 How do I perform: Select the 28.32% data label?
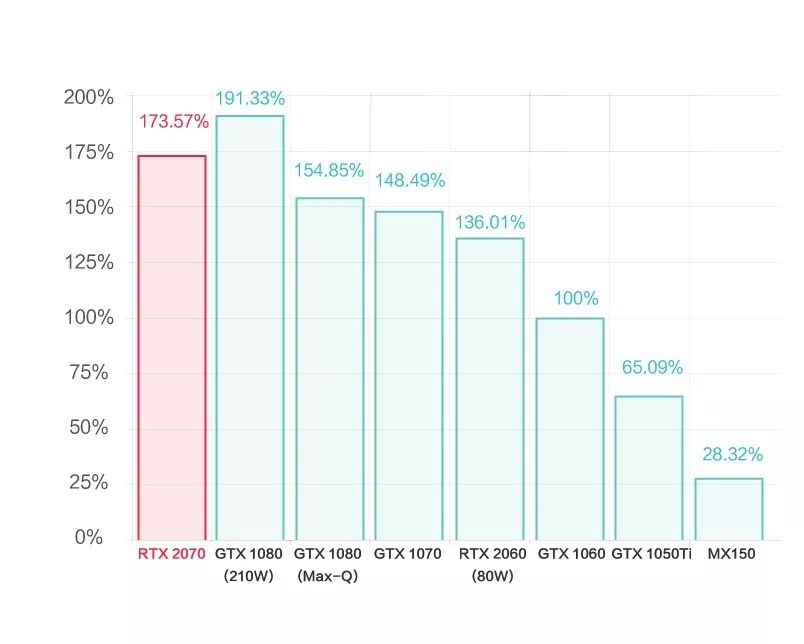(x=732, y=454)
